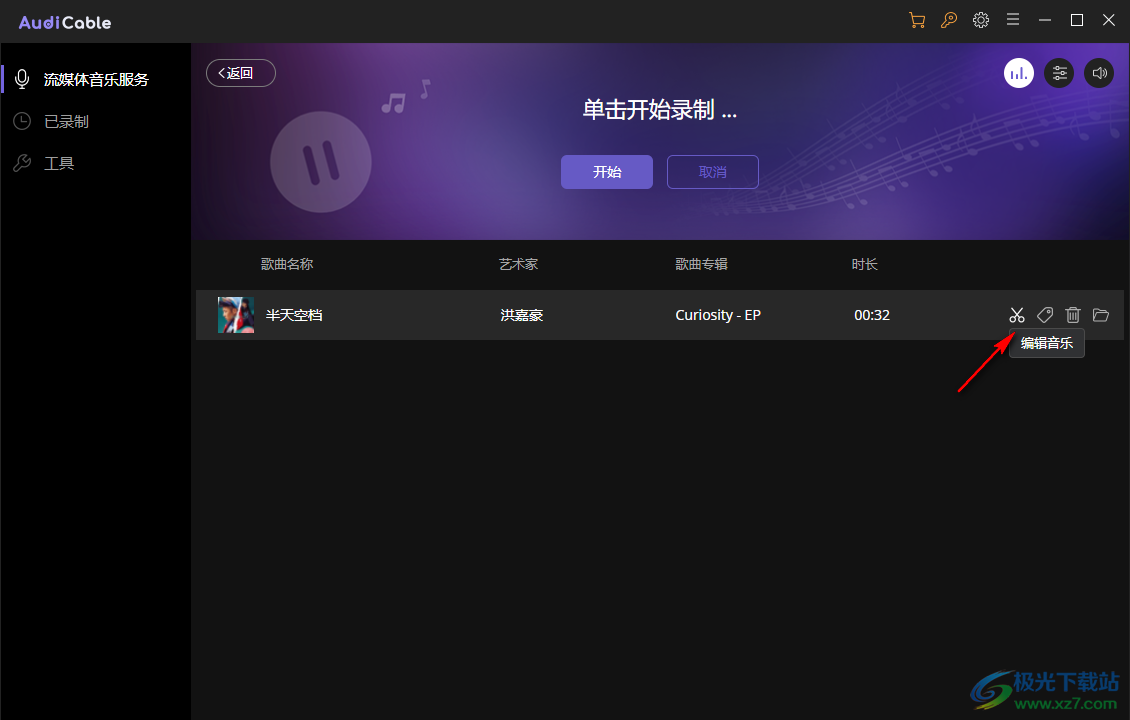Click the 取消 cancel button
Viewport: 1130px width, 720px height.
coord(712,171)
